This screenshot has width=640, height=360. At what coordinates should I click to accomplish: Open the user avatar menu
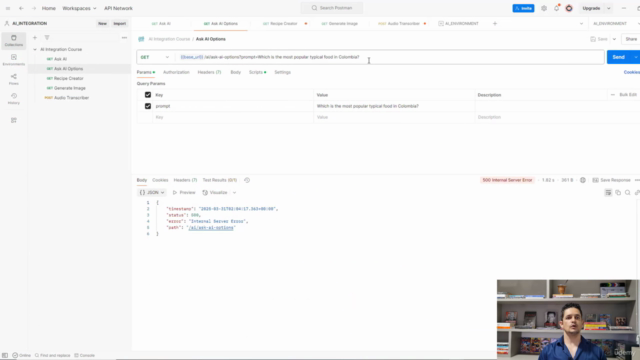point(569,8)
